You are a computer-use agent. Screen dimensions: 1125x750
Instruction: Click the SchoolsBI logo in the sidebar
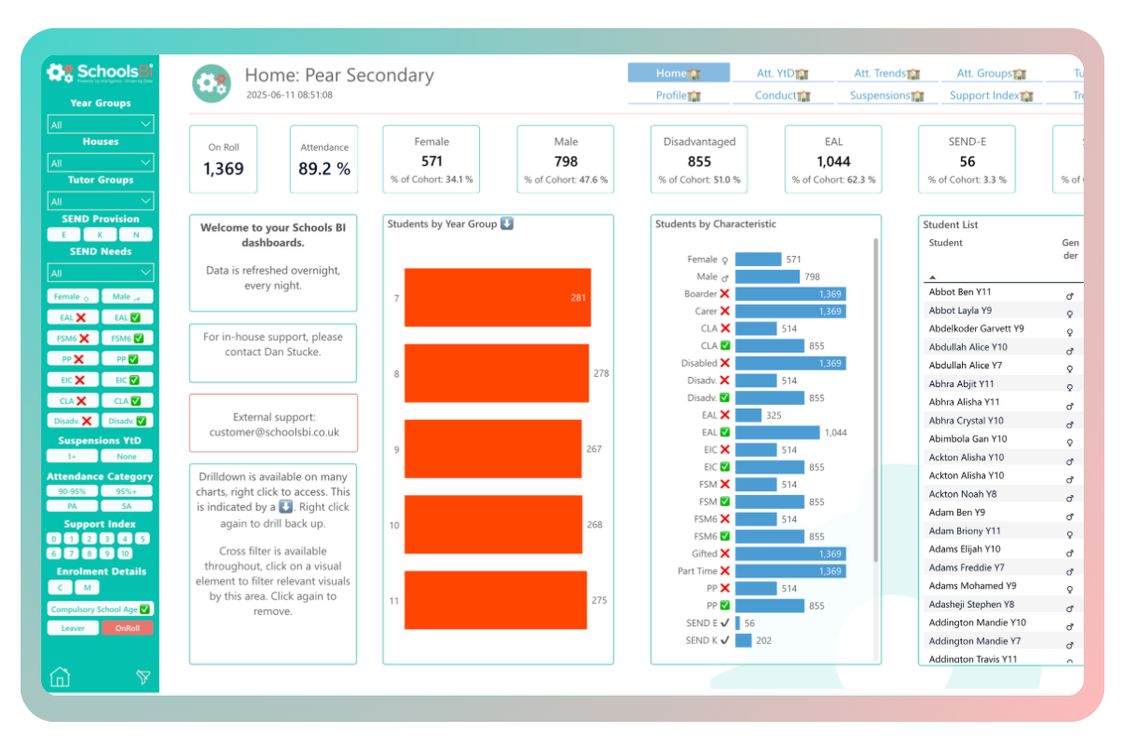(x=100, y=72)
